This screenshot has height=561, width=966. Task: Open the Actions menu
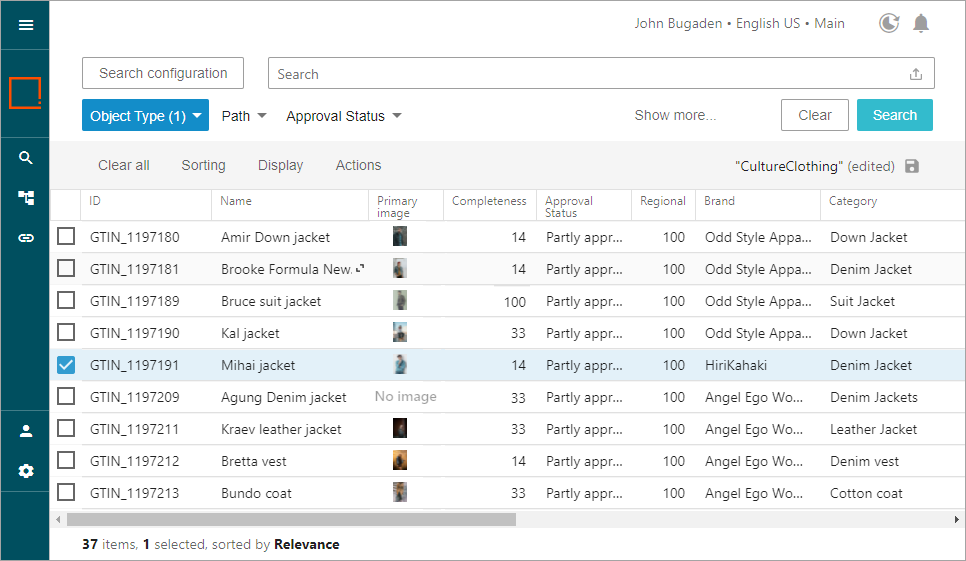pyautogui.click(x=358, y=165)
